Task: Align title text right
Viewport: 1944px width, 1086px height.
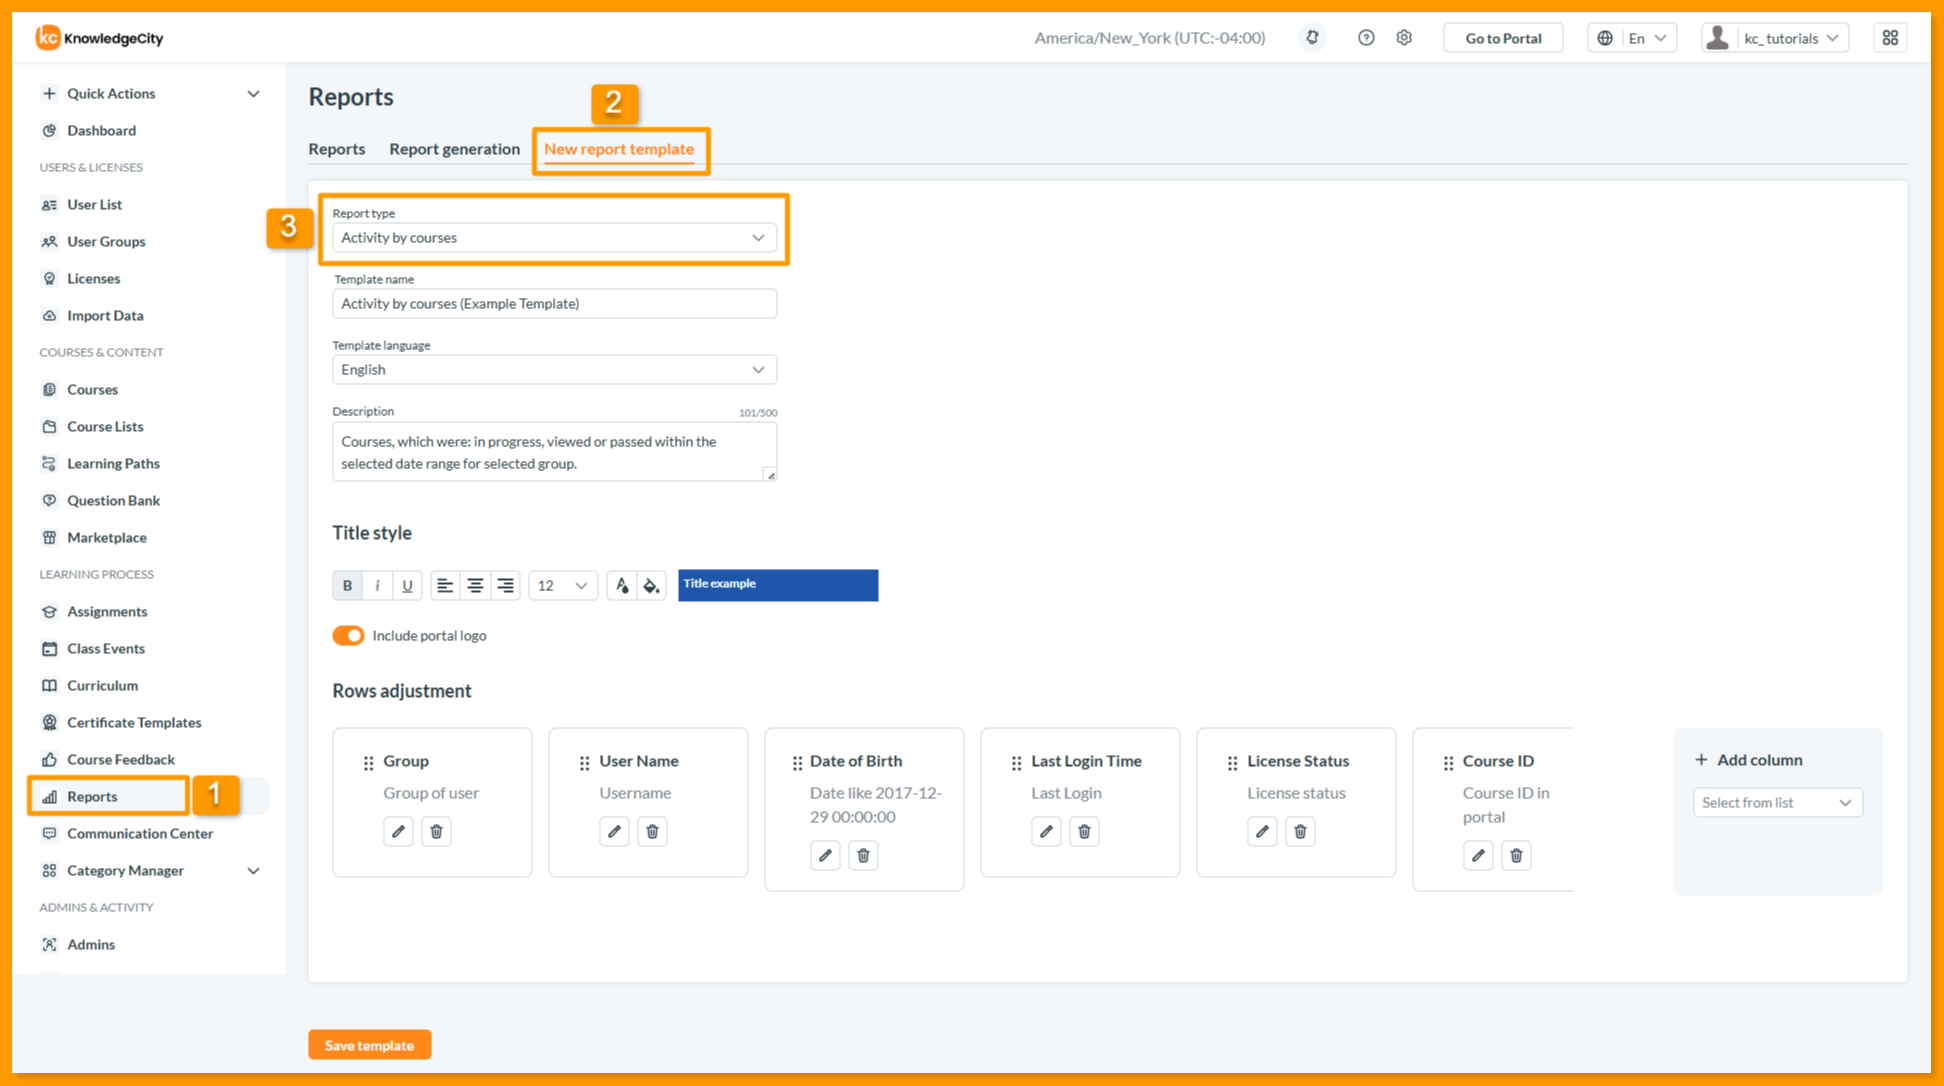Action: point(505,585)
